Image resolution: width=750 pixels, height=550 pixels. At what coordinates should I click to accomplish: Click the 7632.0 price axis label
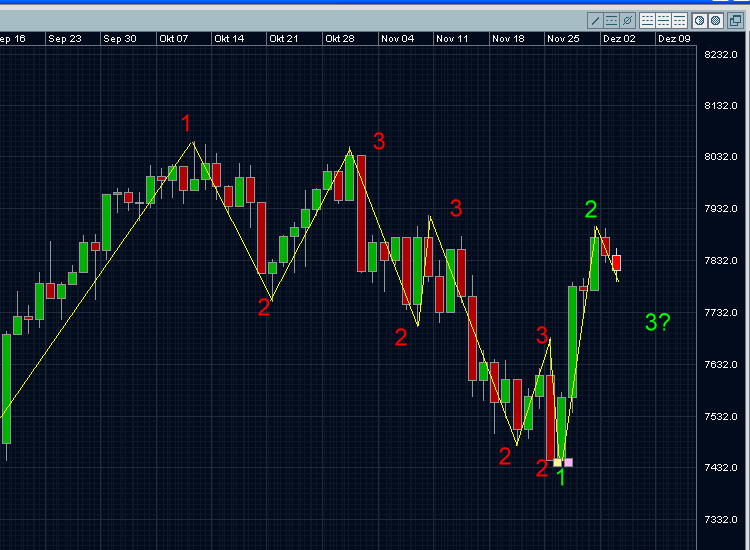tap(721, 365)
